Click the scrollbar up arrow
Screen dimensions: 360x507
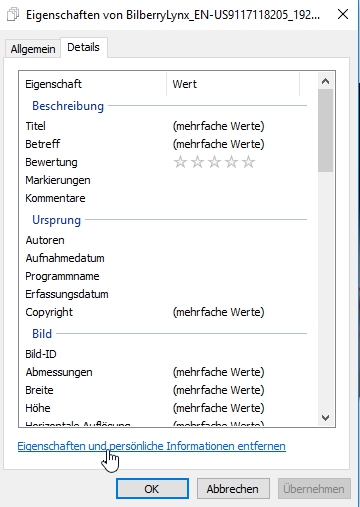click(x=325, y=81)
